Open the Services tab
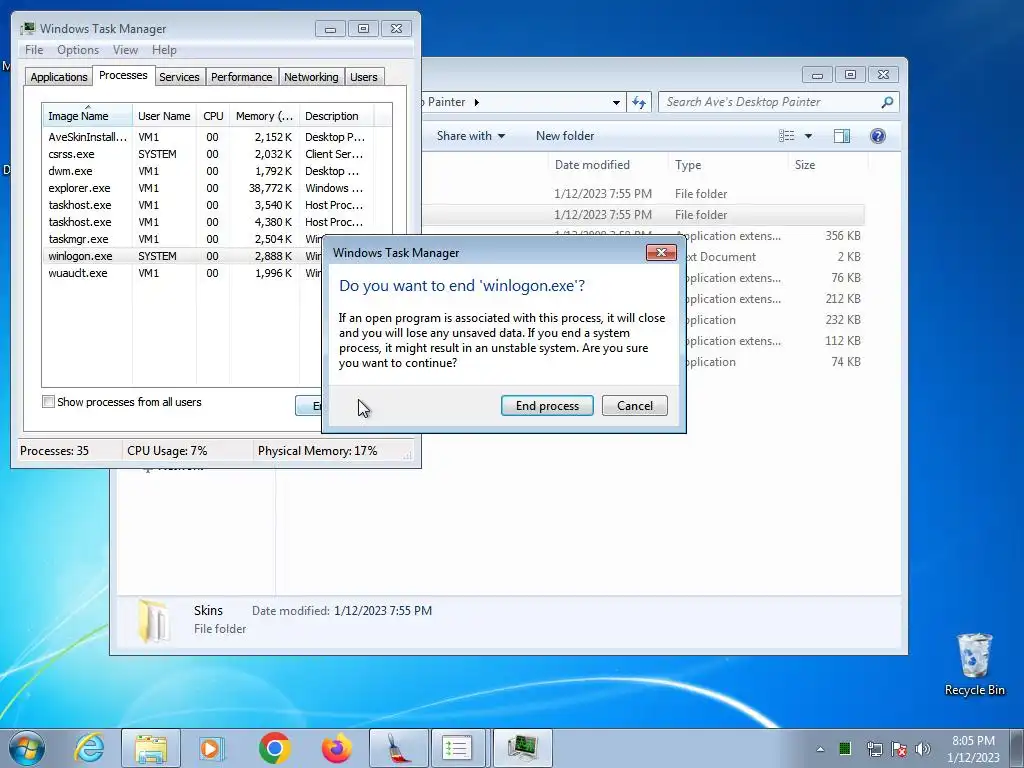Image resolution: width=1024 pixels, height=768 pixels. [179, 76]
